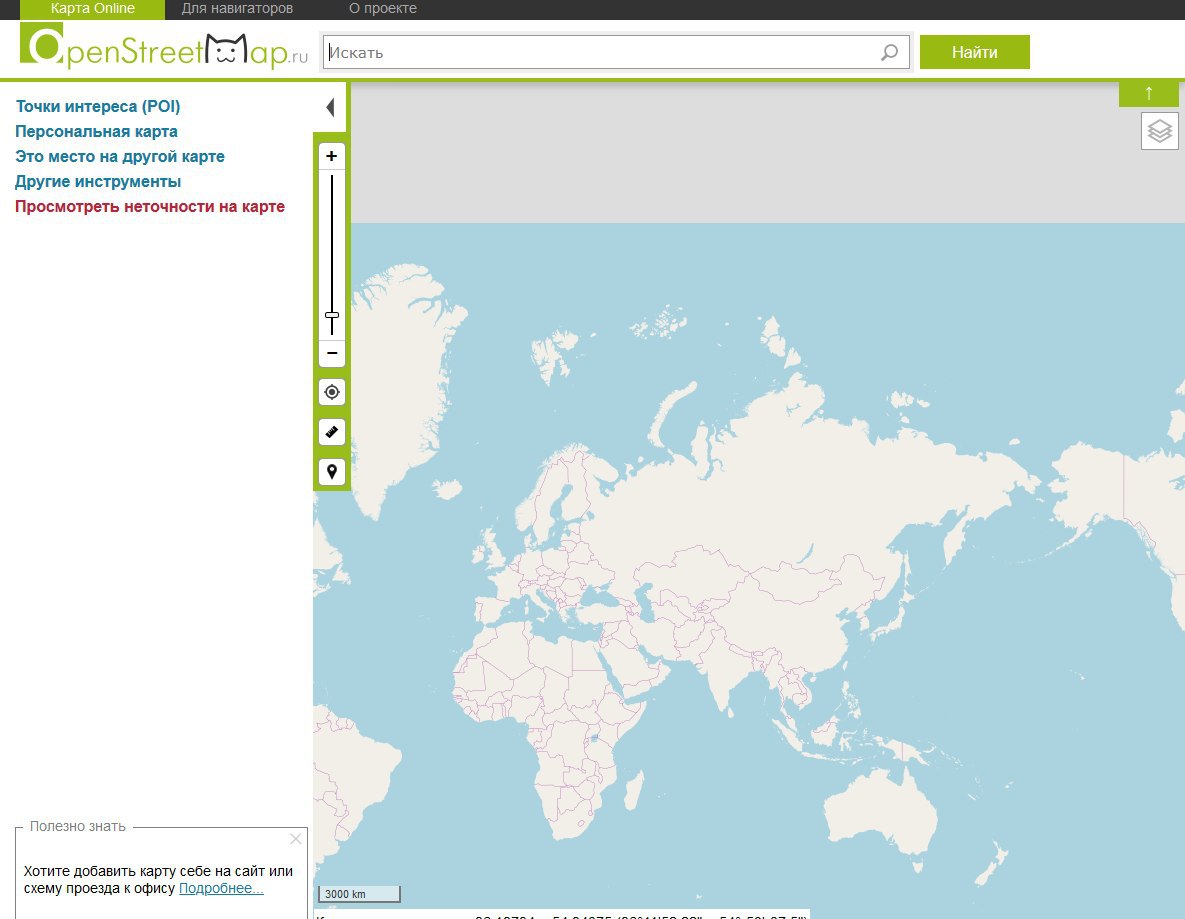Screen dimensions: 1185x919
Task: Click the zoom out minus button
Action: [332, 353]
